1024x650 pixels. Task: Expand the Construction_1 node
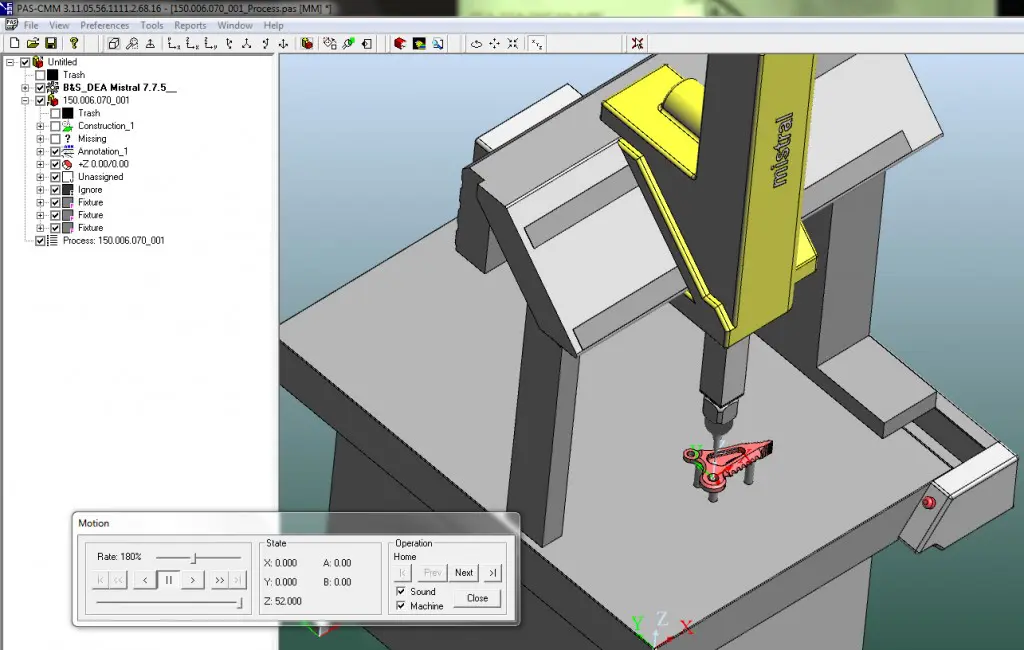(40, 126)
